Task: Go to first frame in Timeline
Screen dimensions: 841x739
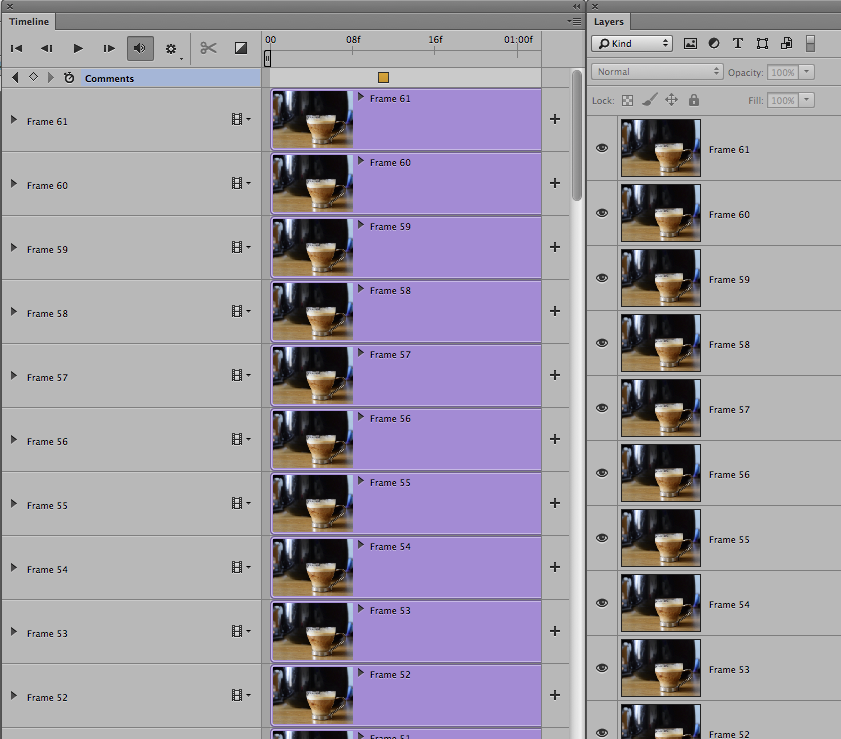Action: 17,48
